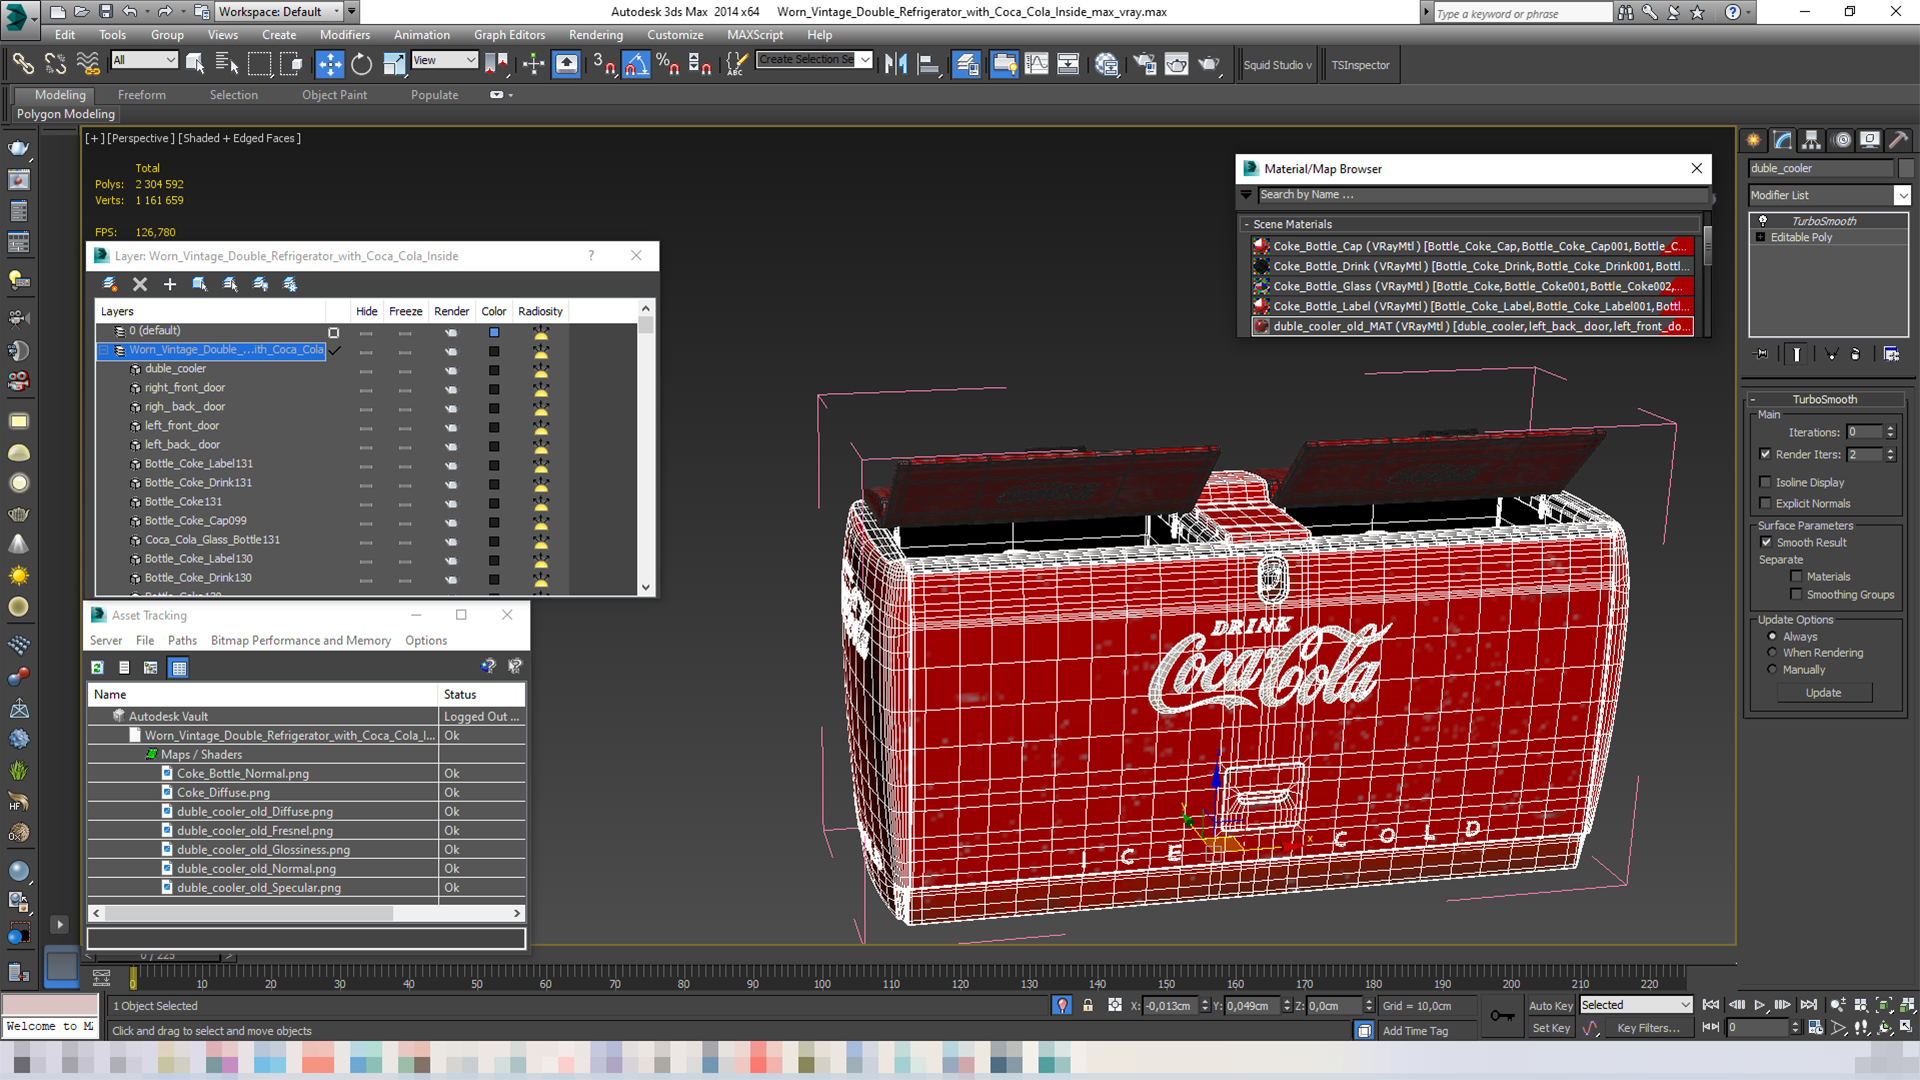1920x1080 pixels.
Task: Click Add Time Tag in status bar
Action: (1415, 1030)
